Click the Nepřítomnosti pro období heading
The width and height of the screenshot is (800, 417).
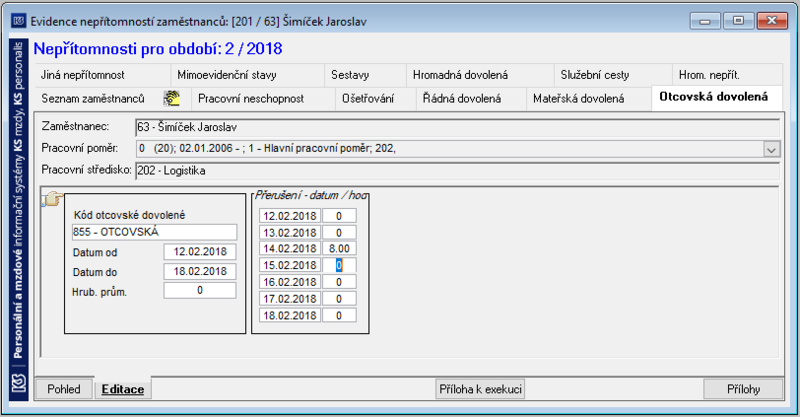click(x=158, y=48)
